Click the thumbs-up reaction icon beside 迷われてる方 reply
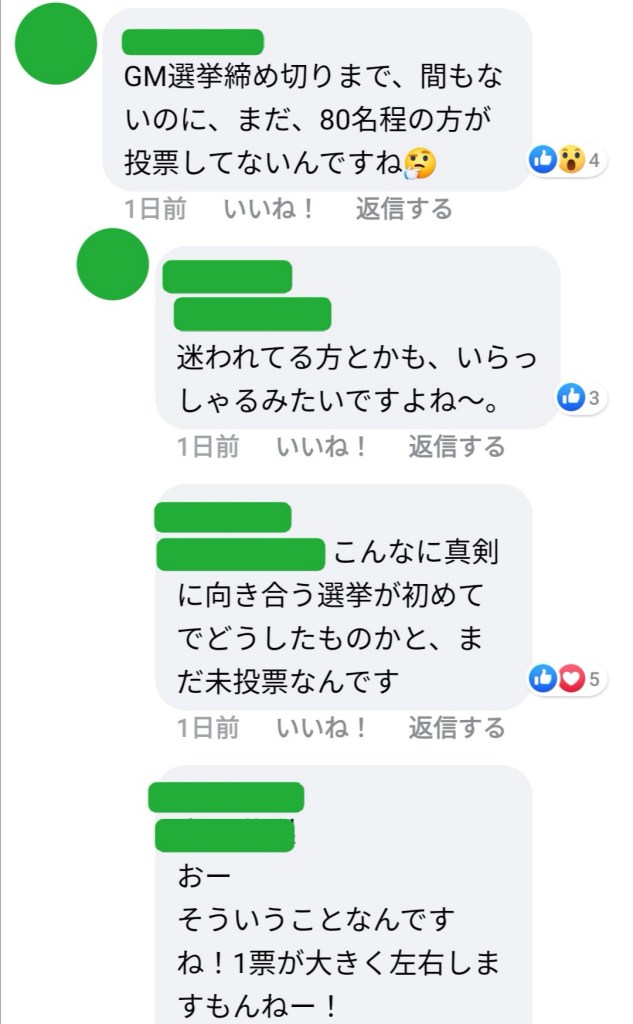The image size is (633, 1024). [570, 397]
